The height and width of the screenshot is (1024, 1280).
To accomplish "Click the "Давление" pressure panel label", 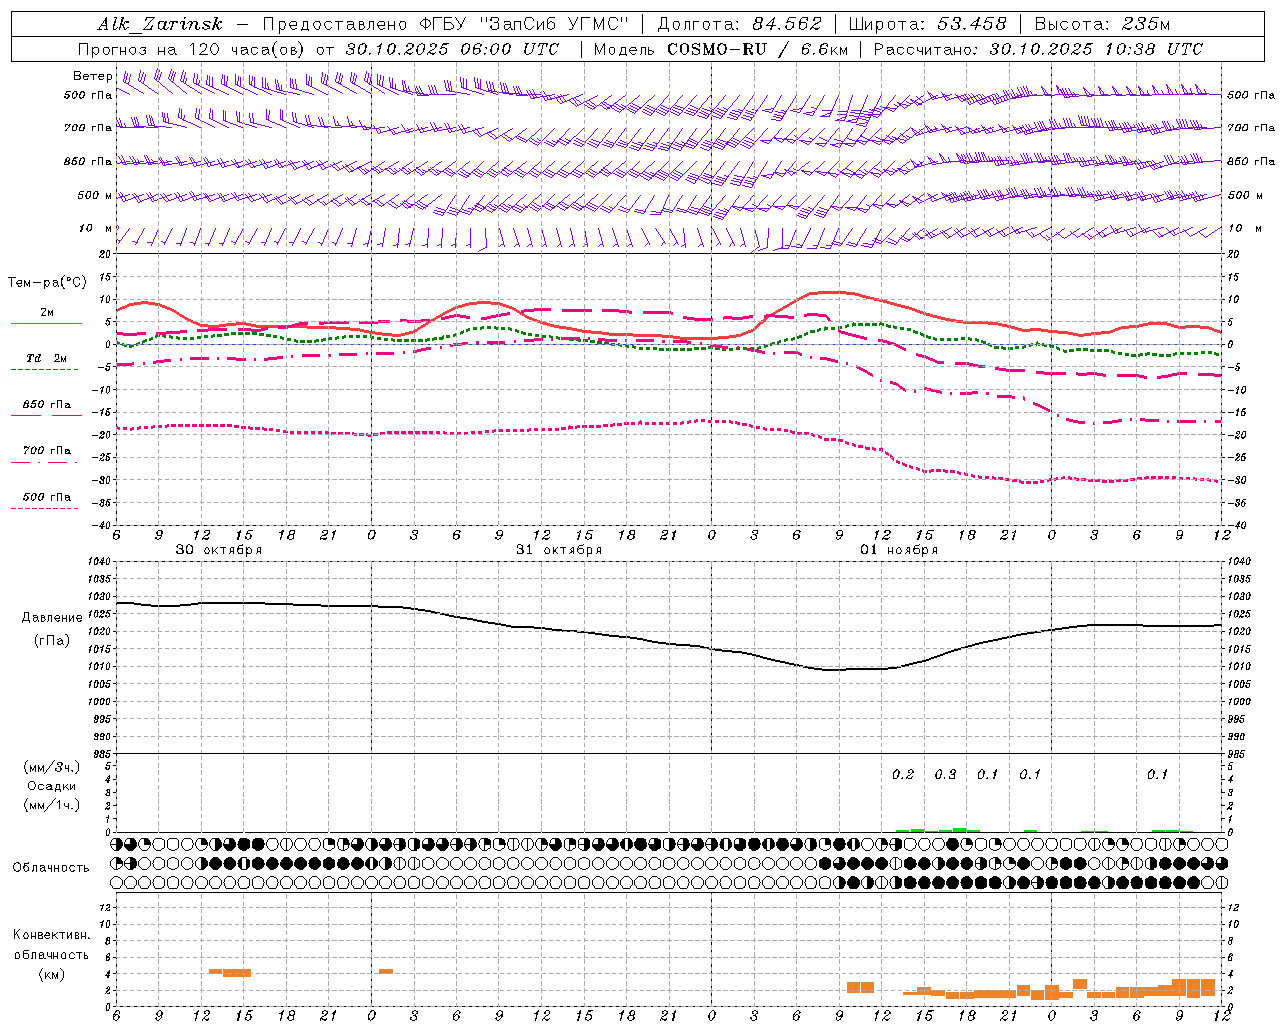I will pos(52,617).
